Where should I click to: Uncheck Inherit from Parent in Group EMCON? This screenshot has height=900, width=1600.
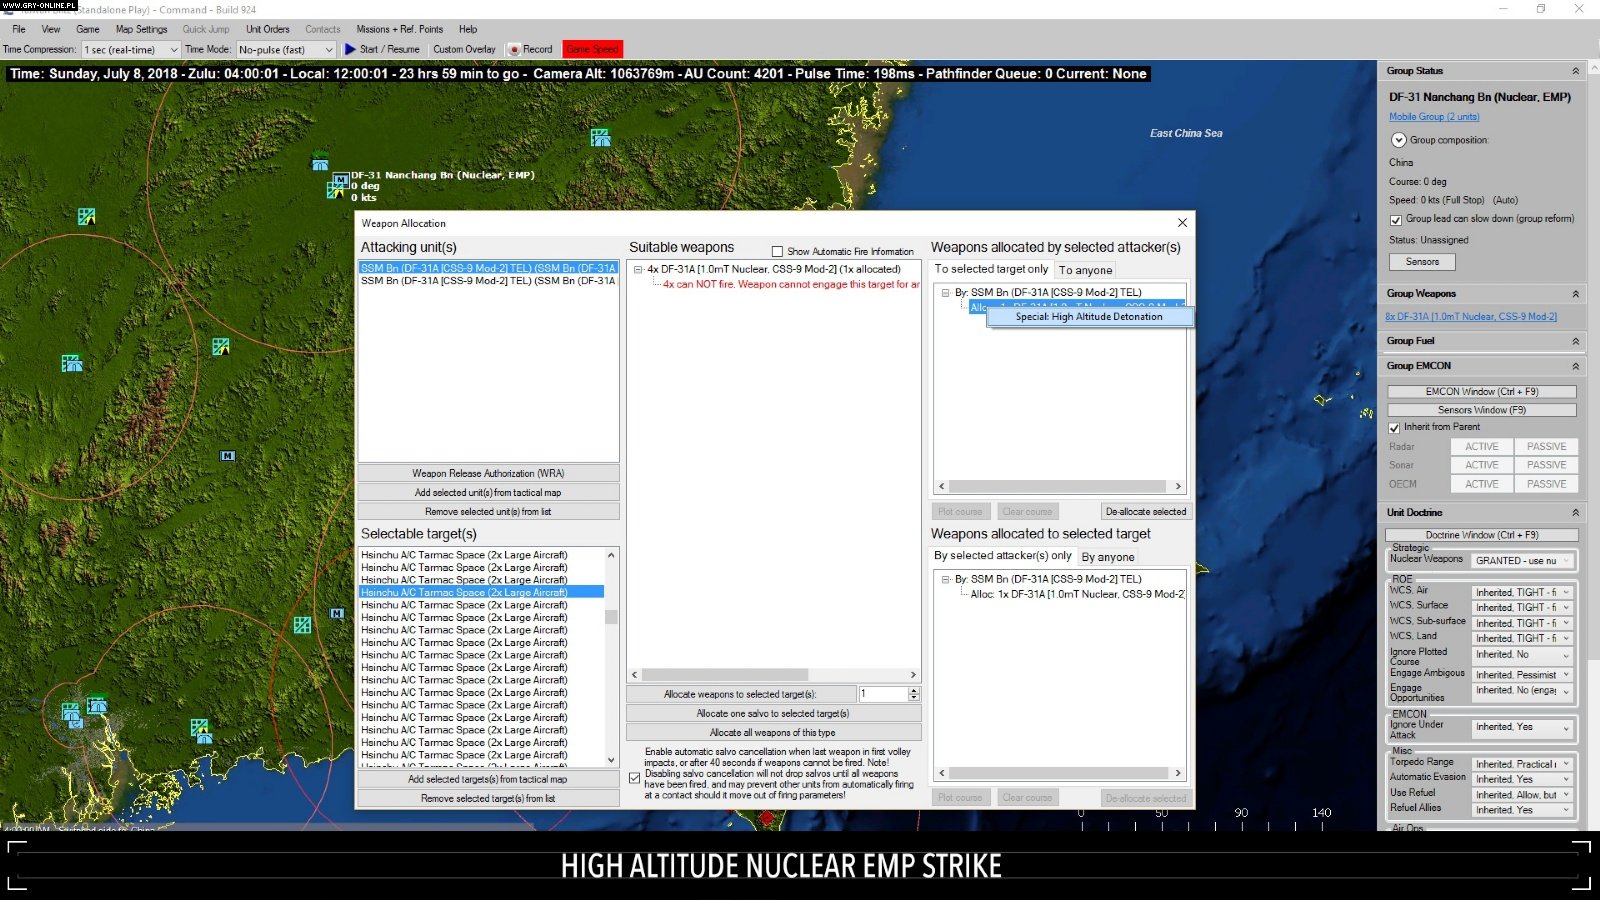(1395, 426)
